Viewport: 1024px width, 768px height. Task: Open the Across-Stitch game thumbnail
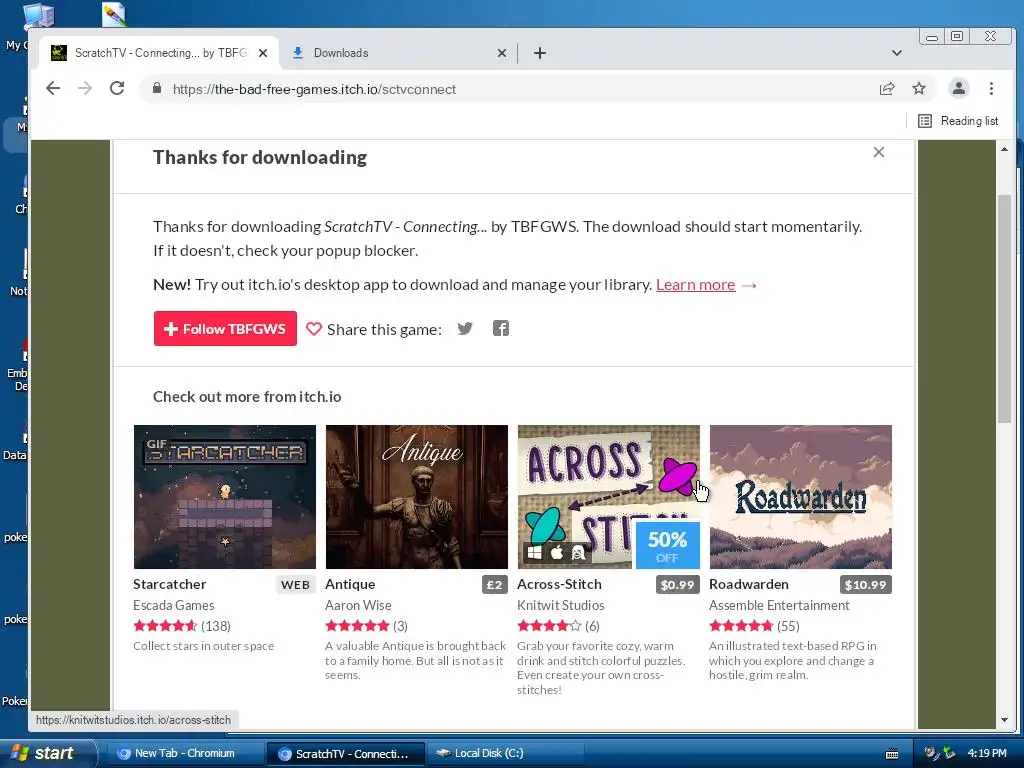pyautogui.click(x=609, y=497)
